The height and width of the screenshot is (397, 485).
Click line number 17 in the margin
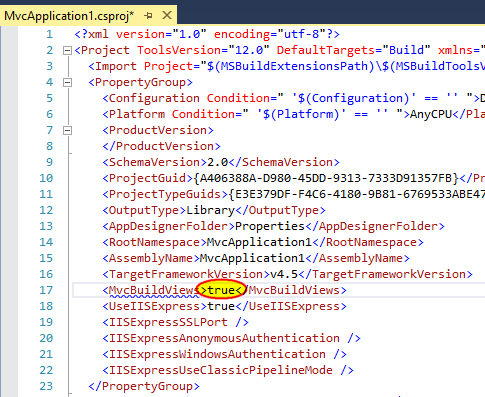46,290
